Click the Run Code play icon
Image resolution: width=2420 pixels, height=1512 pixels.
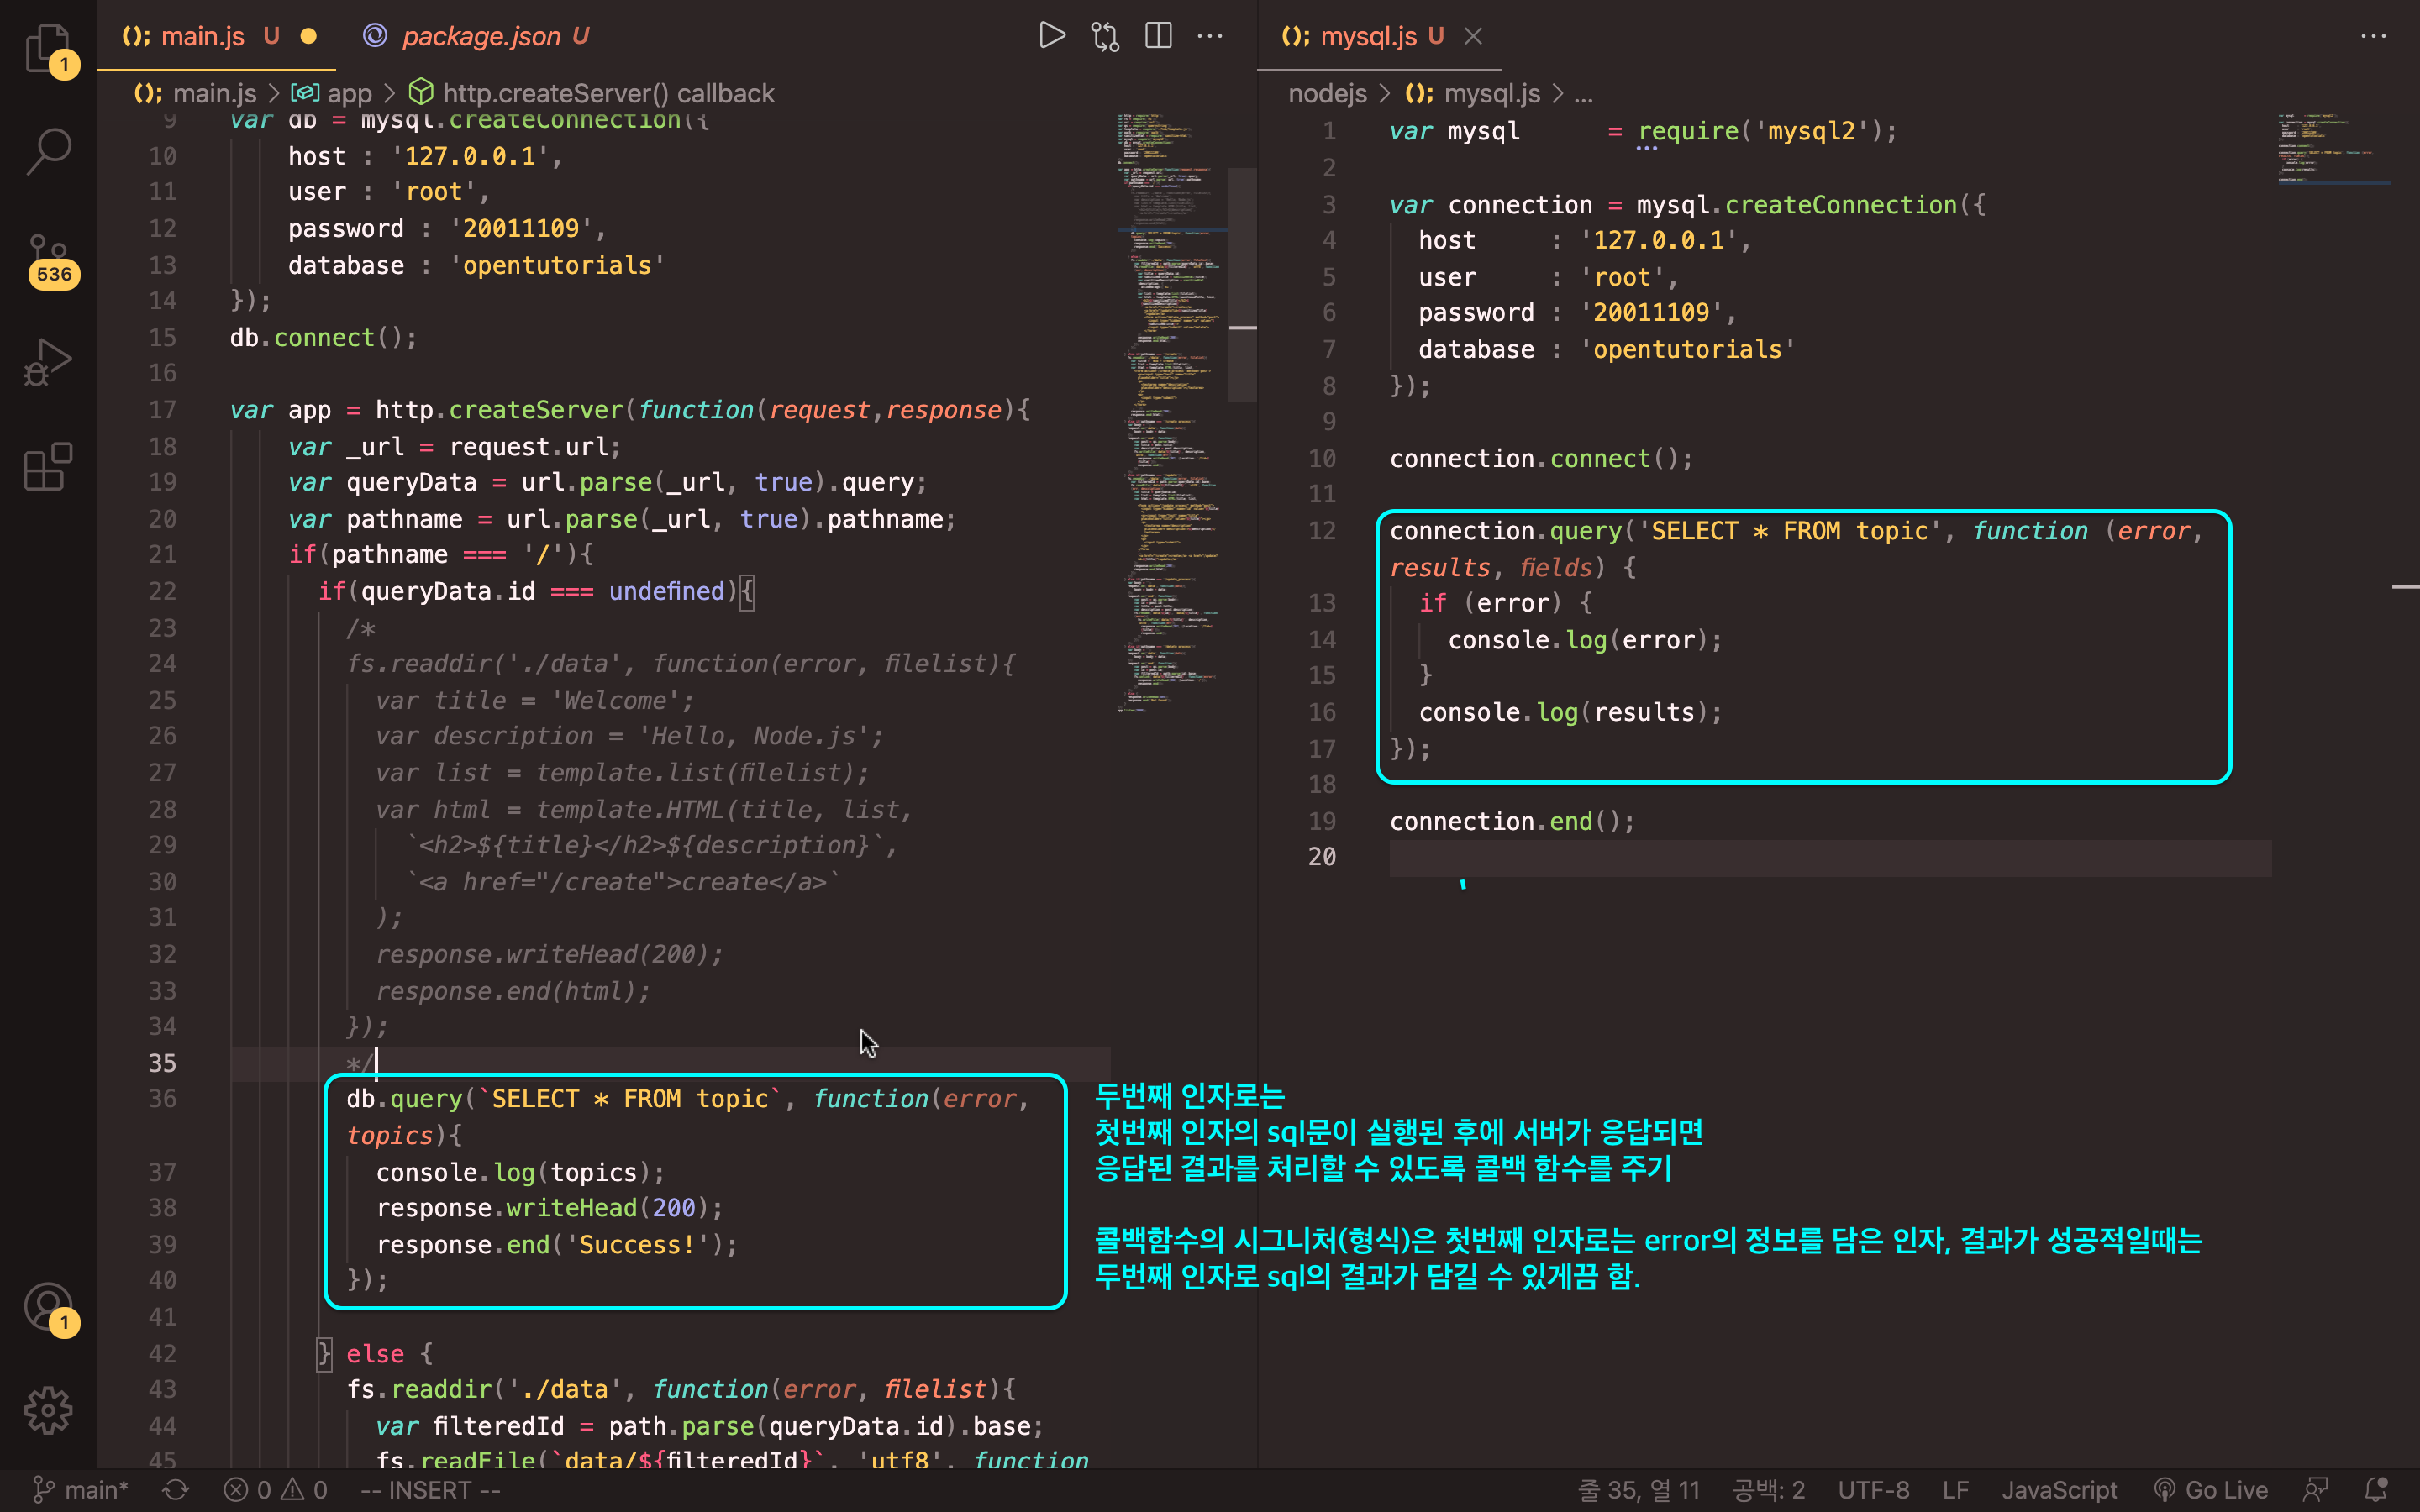[1051, 36]
